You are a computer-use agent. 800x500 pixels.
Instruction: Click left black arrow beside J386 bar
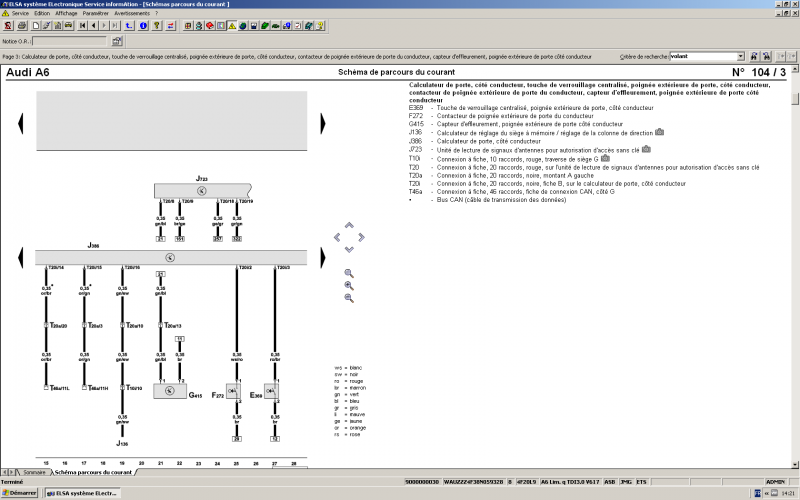pyautogui.click(x=20, y=258)
